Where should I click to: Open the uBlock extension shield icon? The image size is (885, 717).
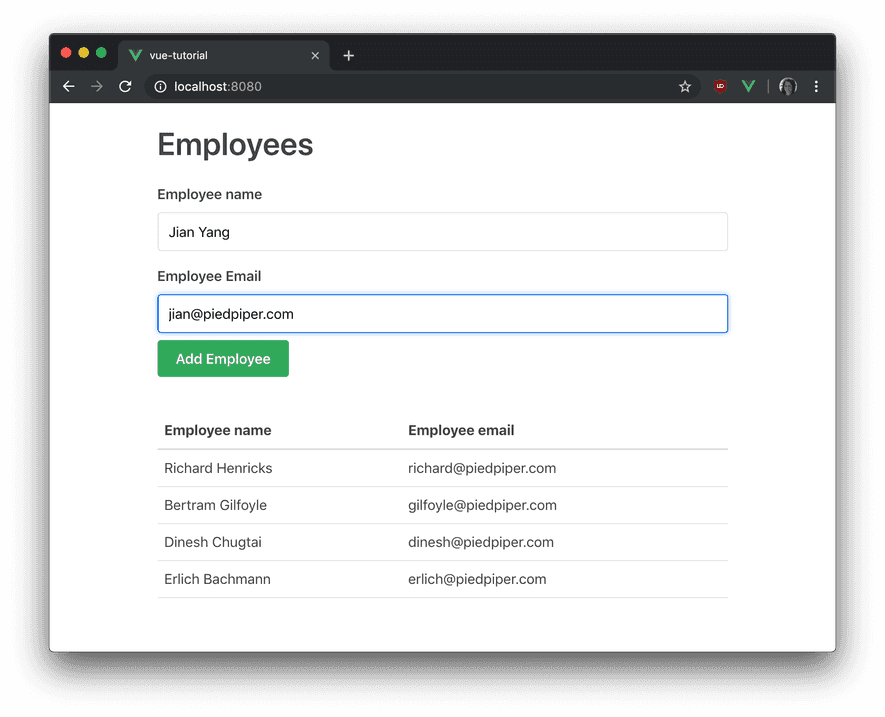tap(719, 86)
